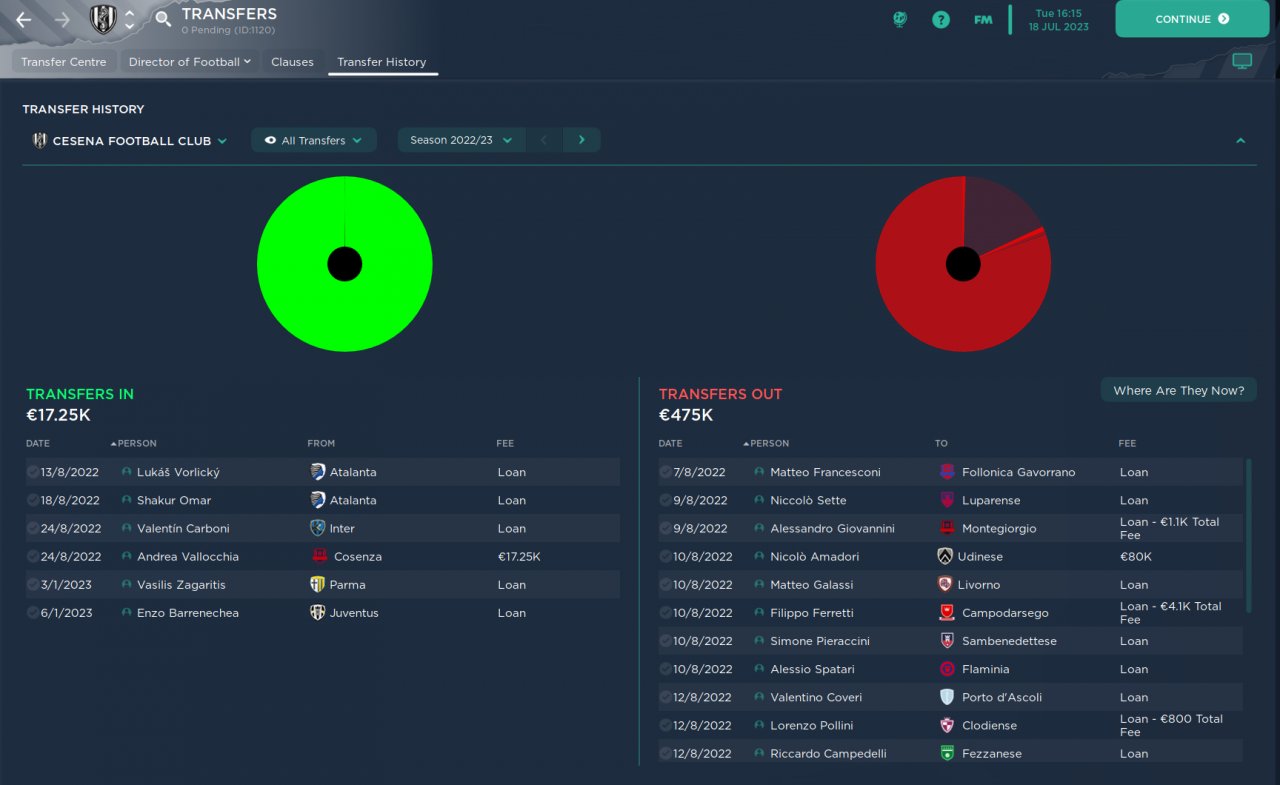Go to the next season arrow
The height and width of the screenshot is (785, 1280).
click(581, 140)
